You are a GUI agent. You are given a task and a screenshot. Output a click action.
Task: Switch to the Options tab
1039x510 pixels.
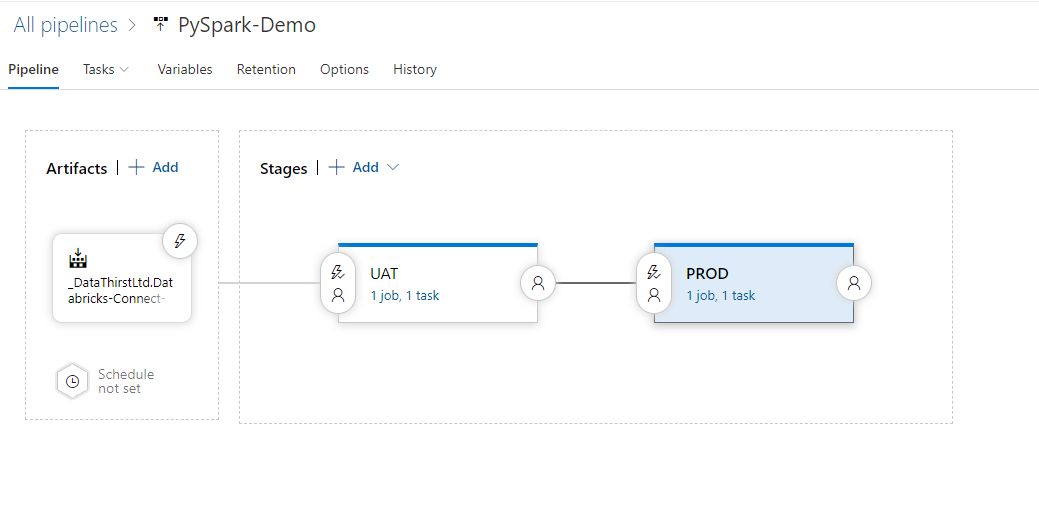point(345,70)
